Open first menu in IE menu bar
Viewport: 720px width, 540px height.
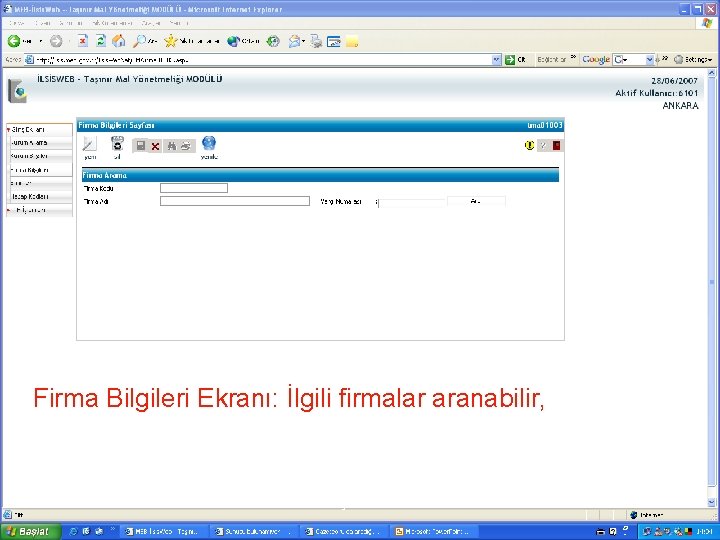point(17,23)
